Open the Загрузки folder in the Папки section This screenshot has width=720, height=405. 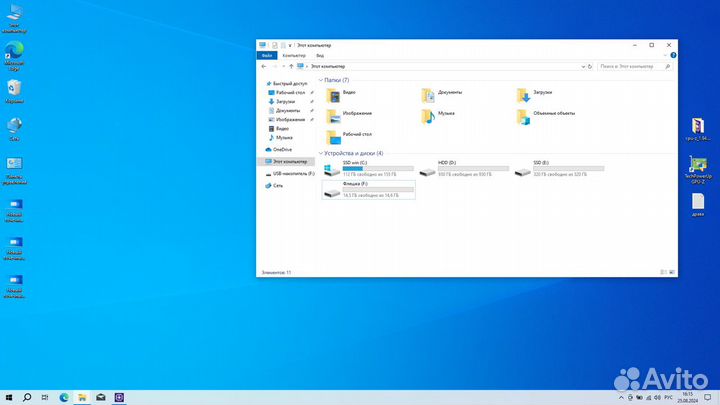[x=534, y=96]
